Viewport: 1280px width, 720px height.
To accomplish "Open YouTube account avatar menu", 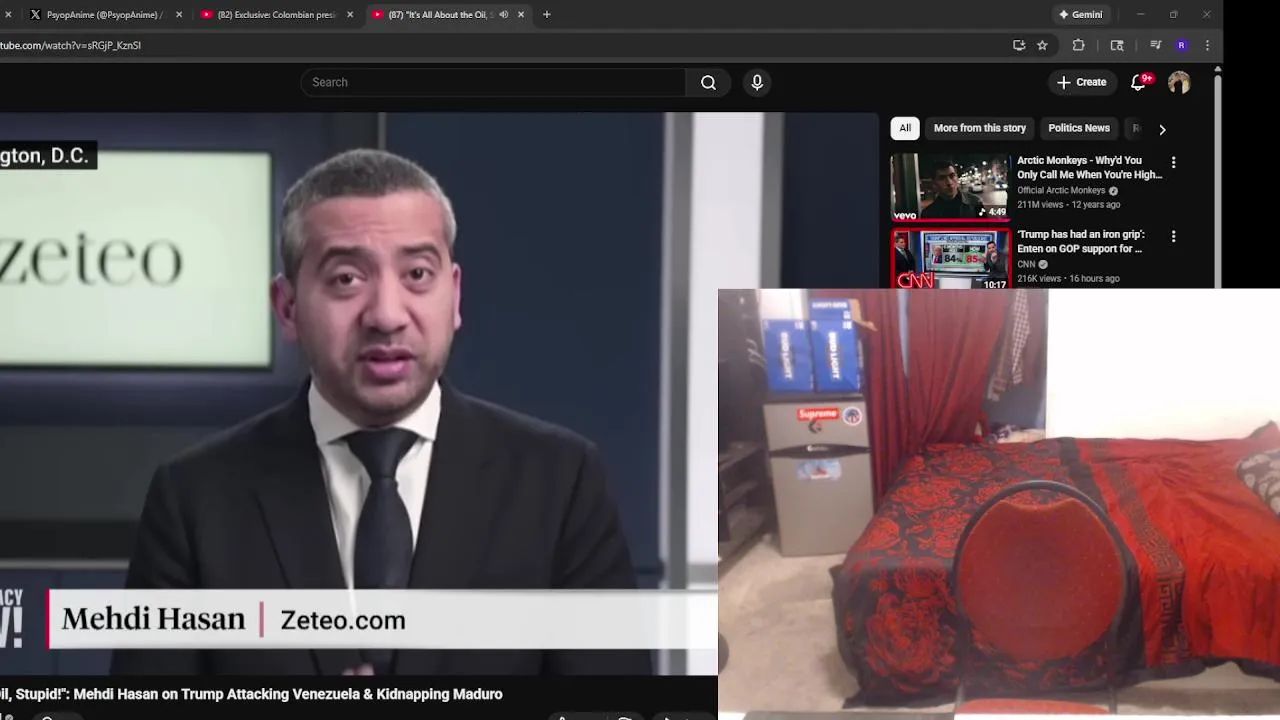I will (1179, 82).
